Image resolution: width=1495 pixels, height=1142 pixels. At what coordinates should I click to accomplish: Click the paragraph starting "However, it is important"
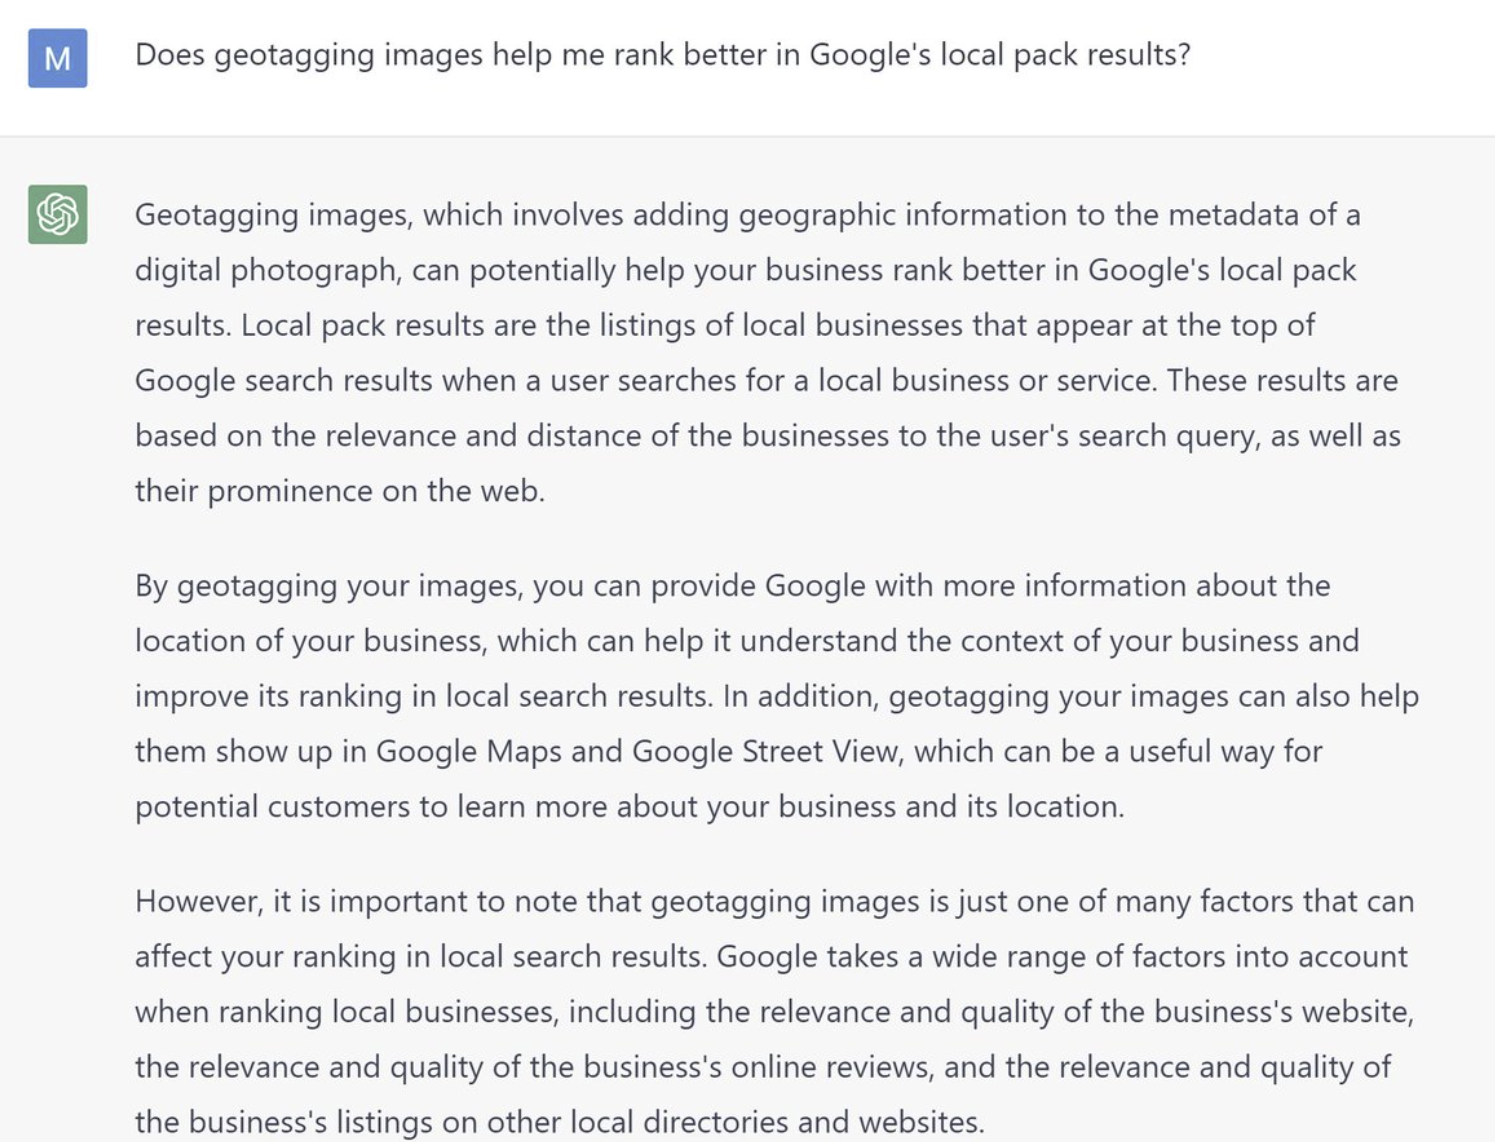click(774, 1011)
